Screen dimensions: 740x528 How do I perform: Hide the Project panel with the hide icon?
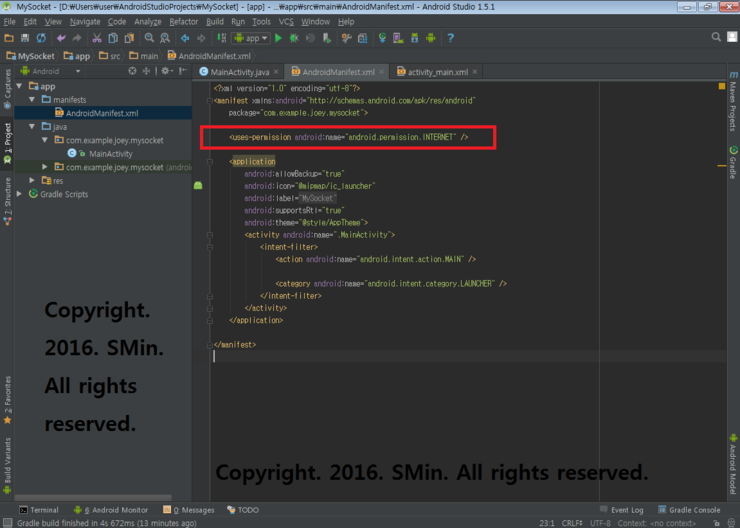[x=183, y=71]
